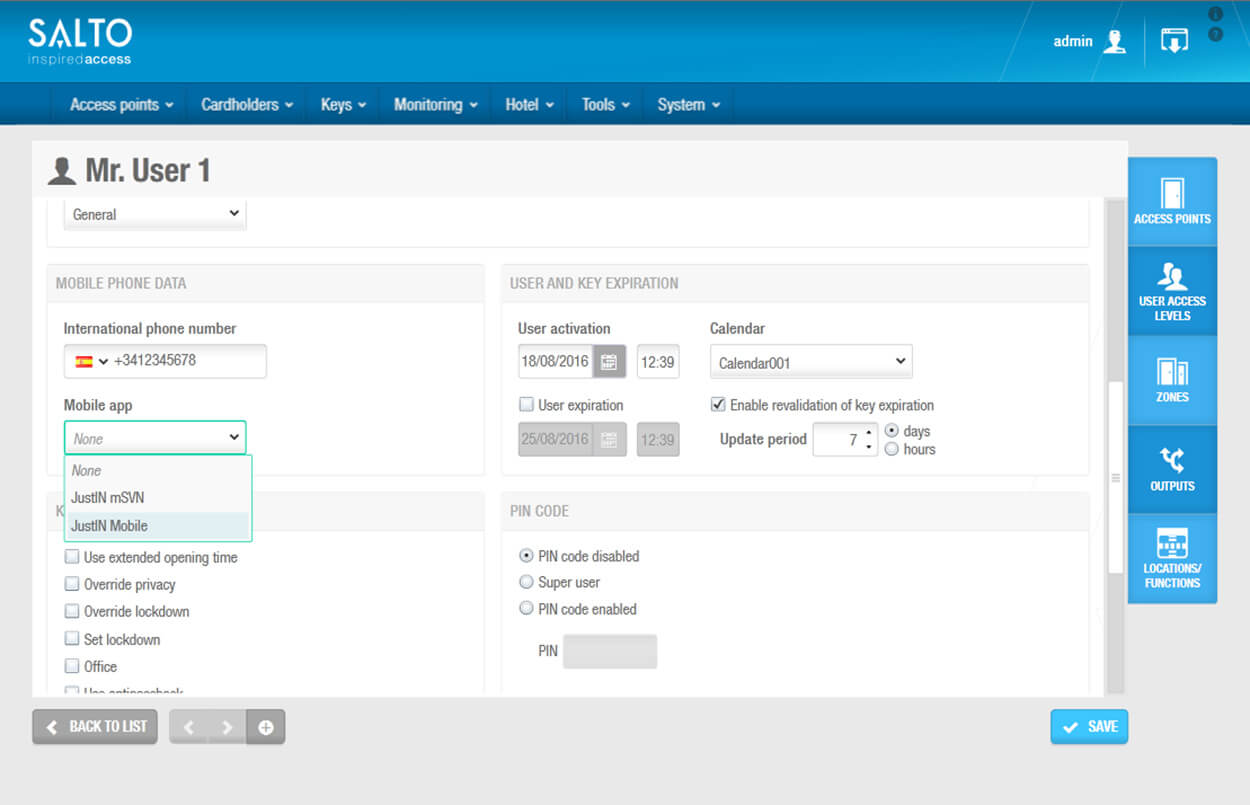1250x805 pixels.
Task: Open the Zones sidebar panel
Action: [x=1172, y=380]
